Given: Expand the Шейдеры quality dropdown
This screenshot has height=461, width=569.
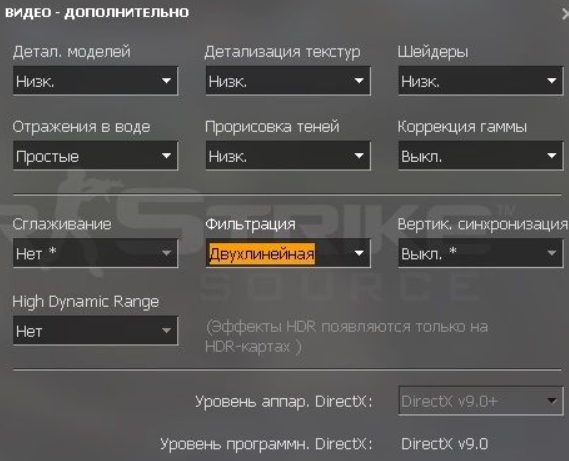Looking at the screenshot, I should 480,81.
